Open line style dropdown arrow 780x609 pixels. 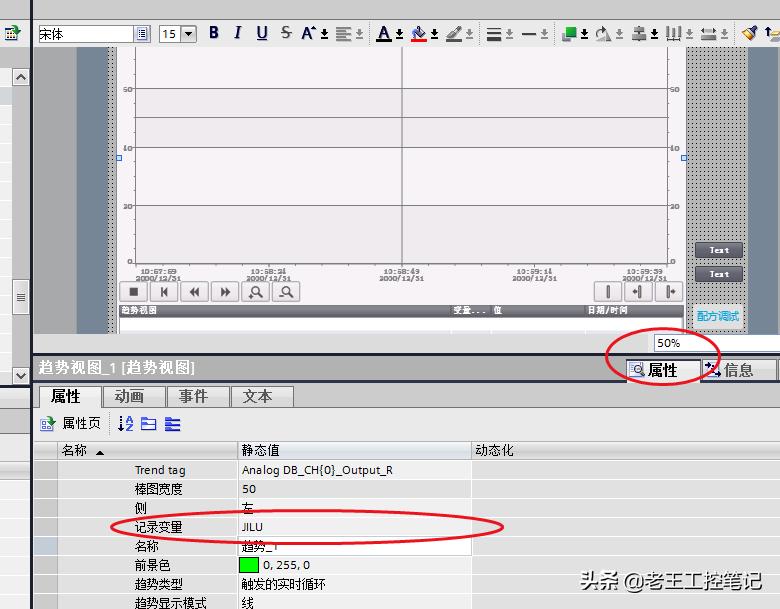(x=509, y=34)
